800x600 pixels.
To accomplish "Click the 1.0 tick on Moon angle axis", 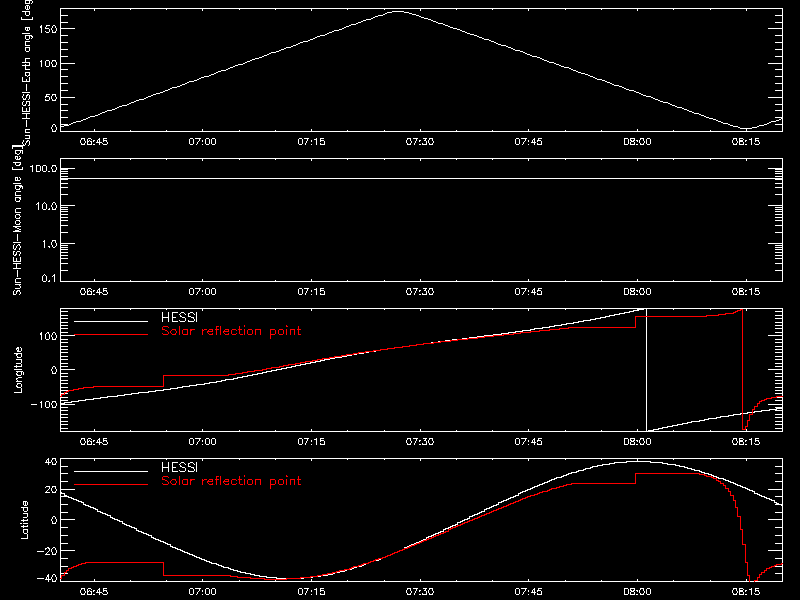I will pyautogui.click(x=49, y=244).
